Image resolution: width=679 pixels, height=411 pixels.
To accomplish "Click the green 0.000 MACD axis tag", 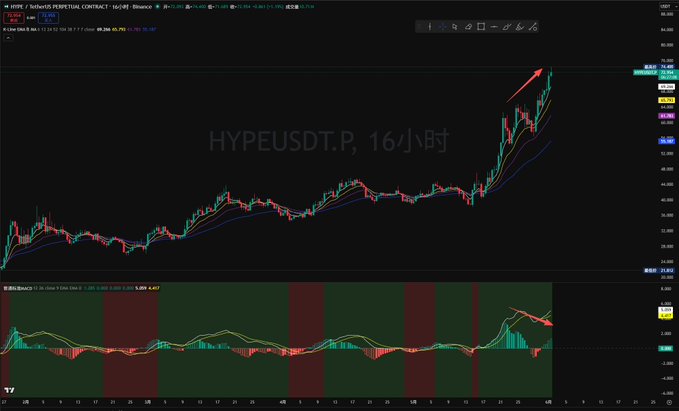I will click(x=666, y=348).
